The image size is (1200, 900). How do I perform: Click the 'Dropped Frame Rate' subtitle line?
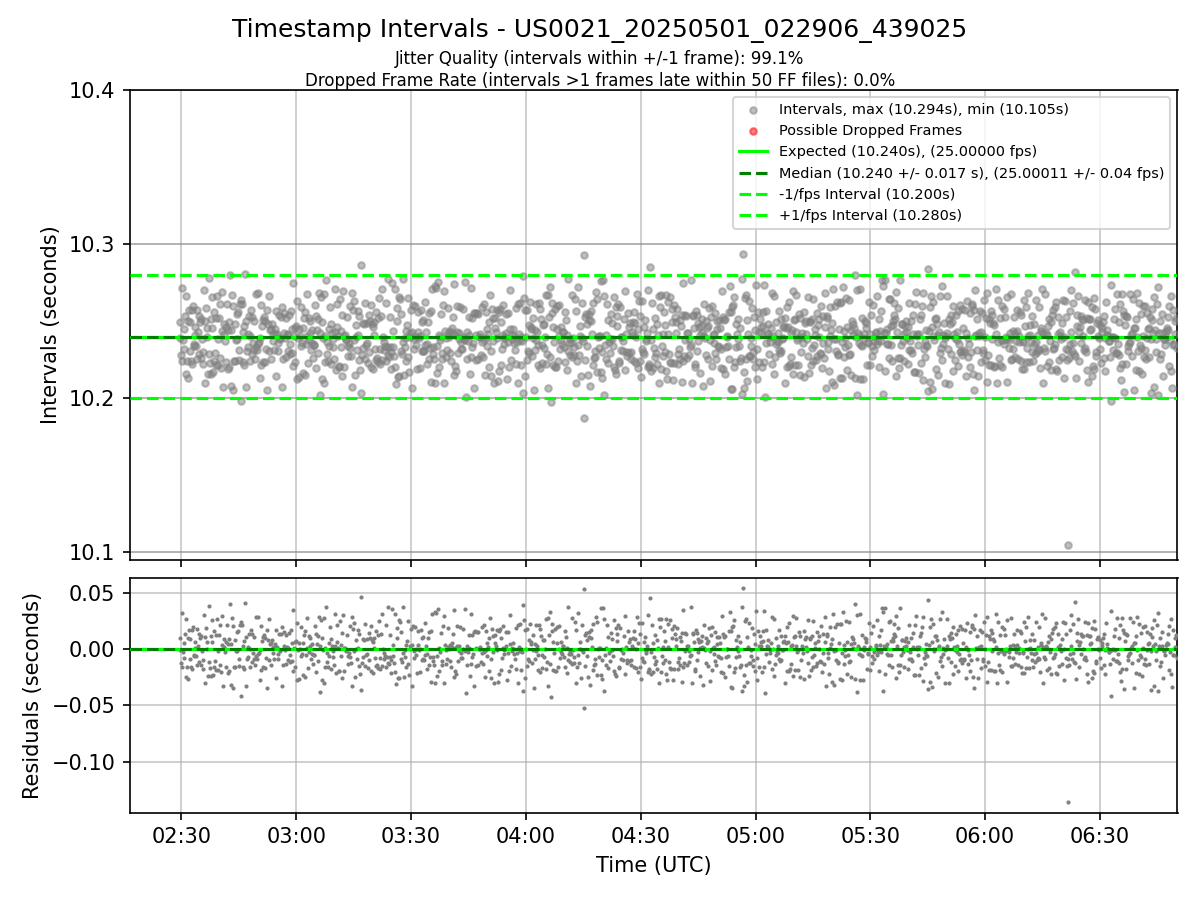coord(599,80)
